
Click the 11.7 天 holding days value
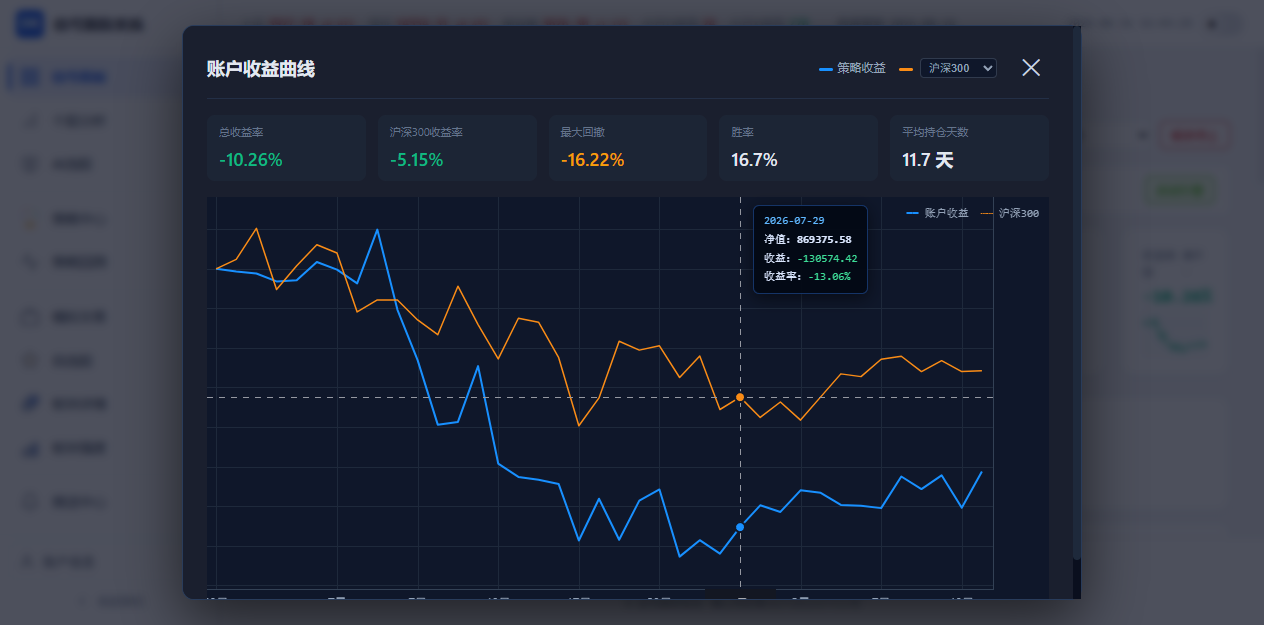(928, 160)
